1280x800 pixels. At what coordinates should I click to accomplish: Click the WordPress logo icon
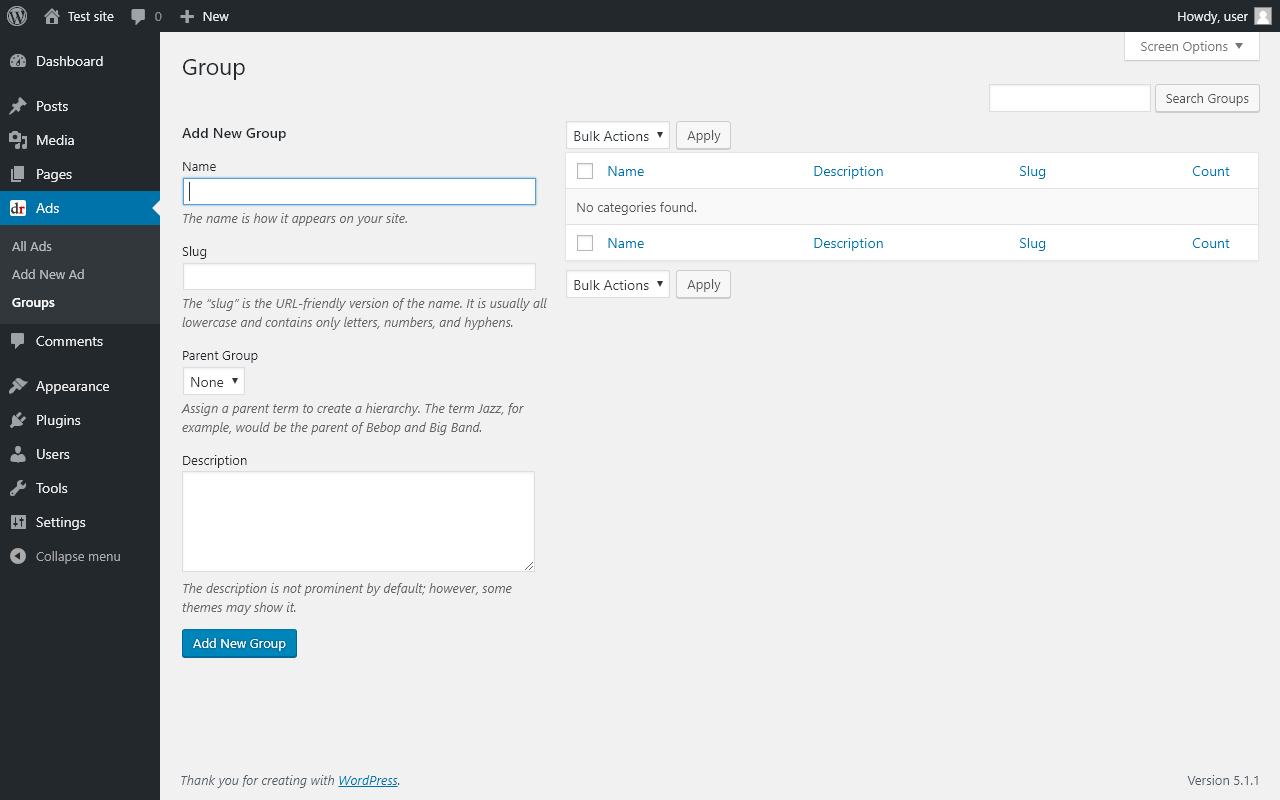tap(17, 16)
